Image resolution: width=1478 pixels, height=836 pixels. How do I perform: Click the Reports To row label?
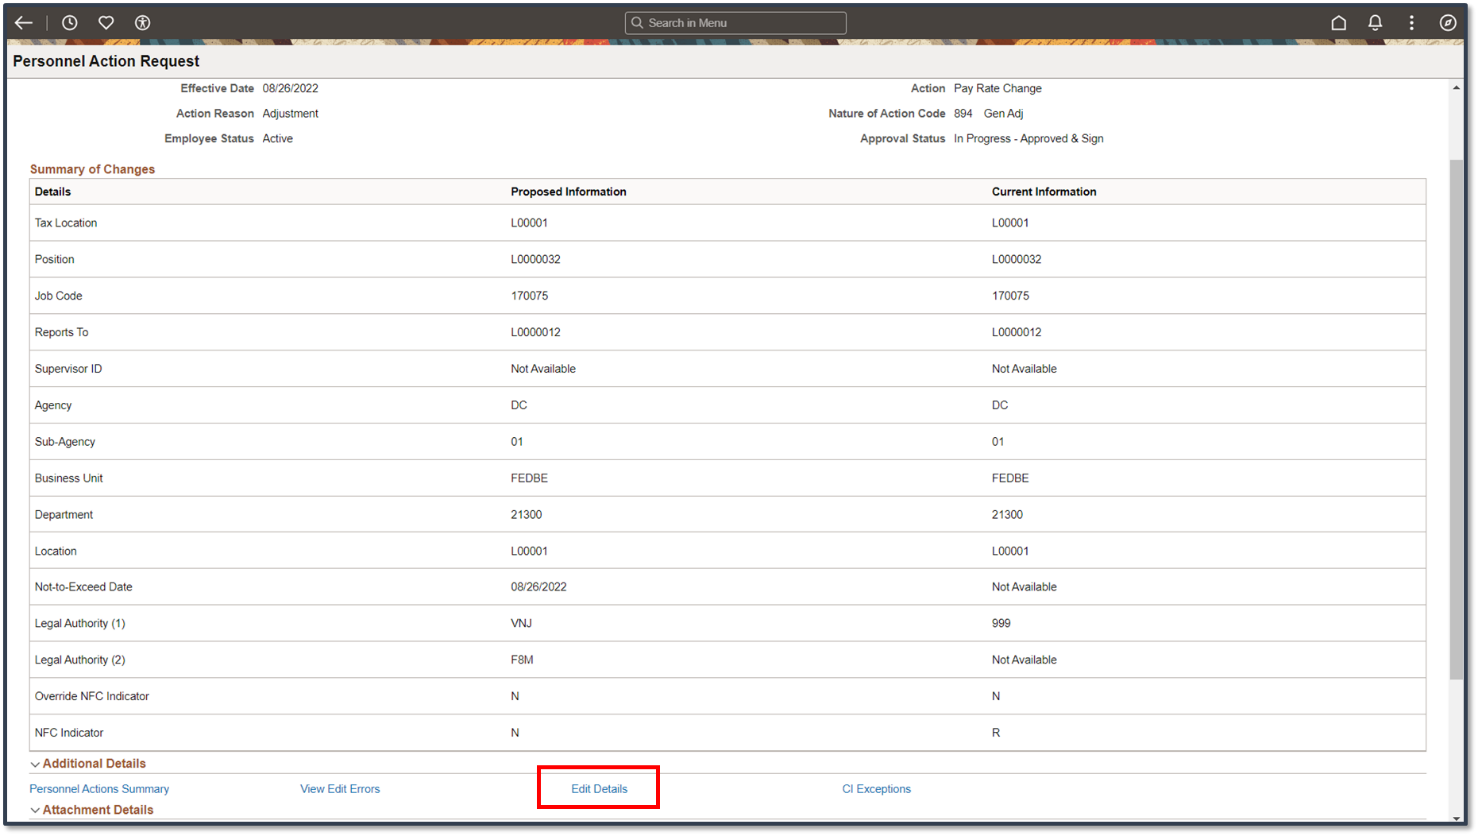(x=62, y=333)
